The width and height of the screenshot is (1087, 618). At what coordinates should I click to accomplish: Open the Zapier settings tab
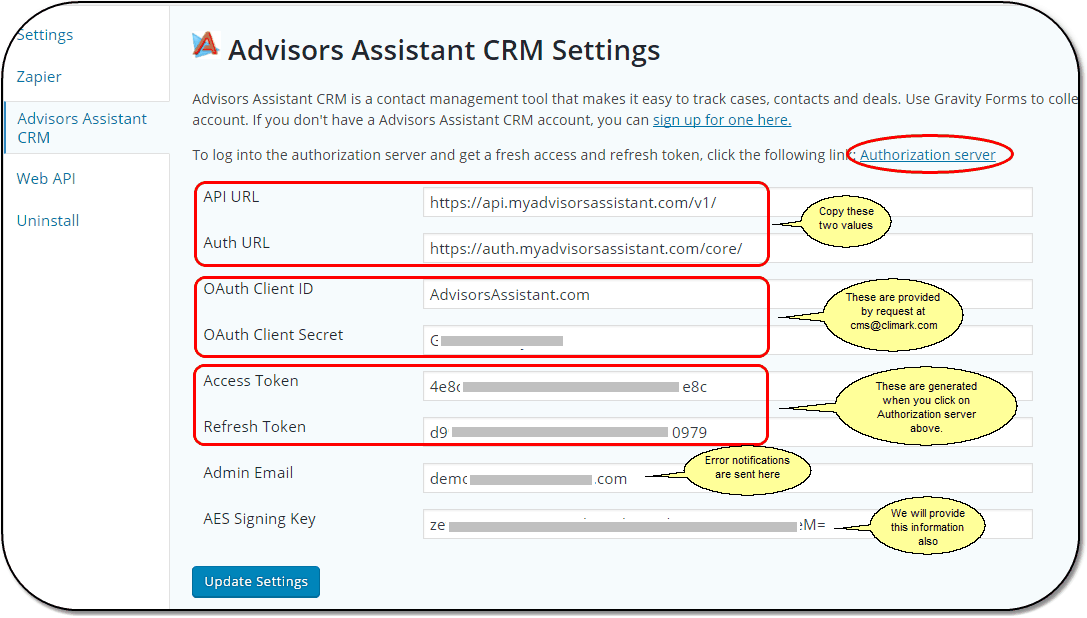(39, 77)
